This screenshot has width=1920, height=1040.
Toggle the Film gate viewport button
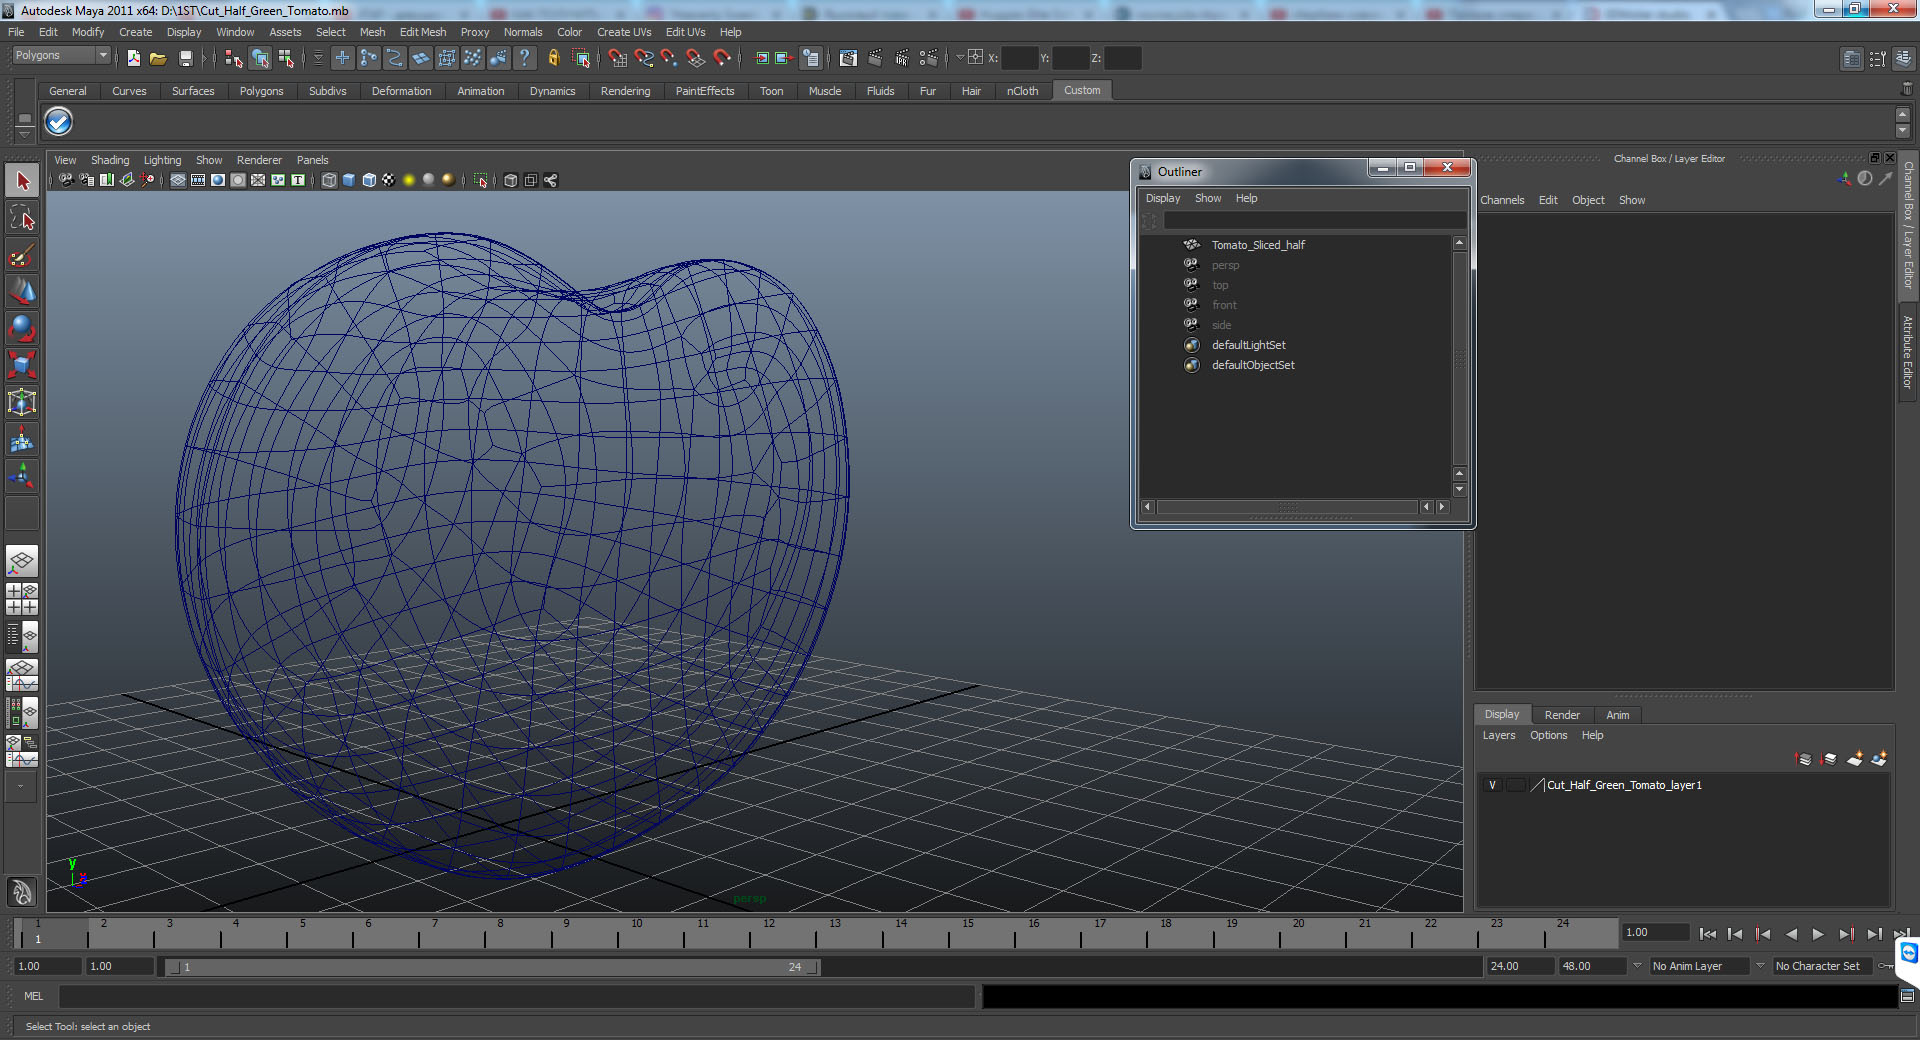click(x=198, y=180)
